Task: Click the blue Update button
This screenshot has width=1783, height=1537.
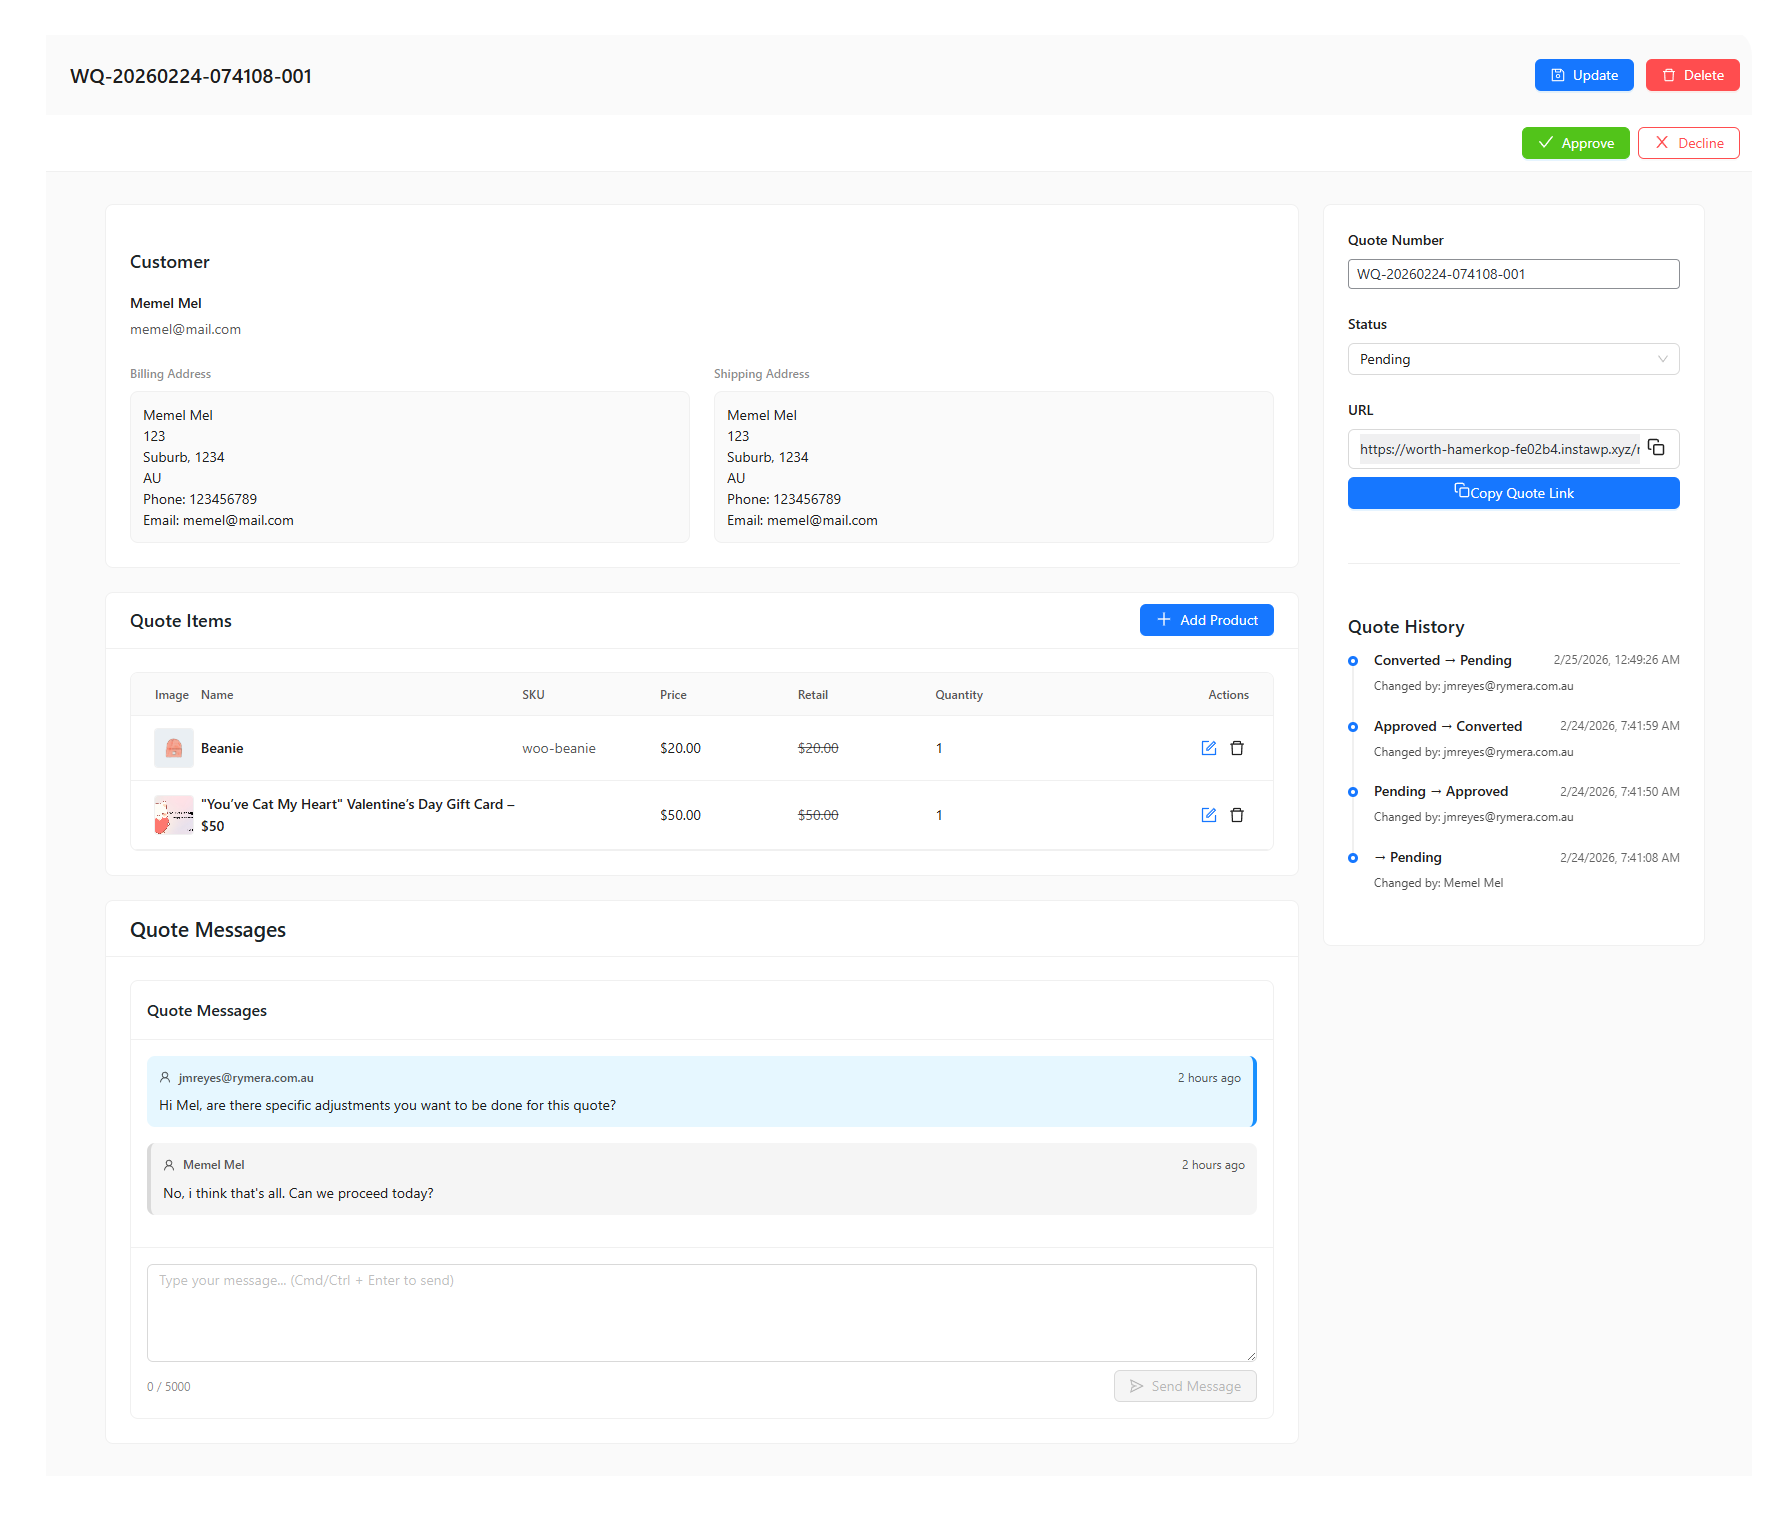Action: pos(1583,75)
